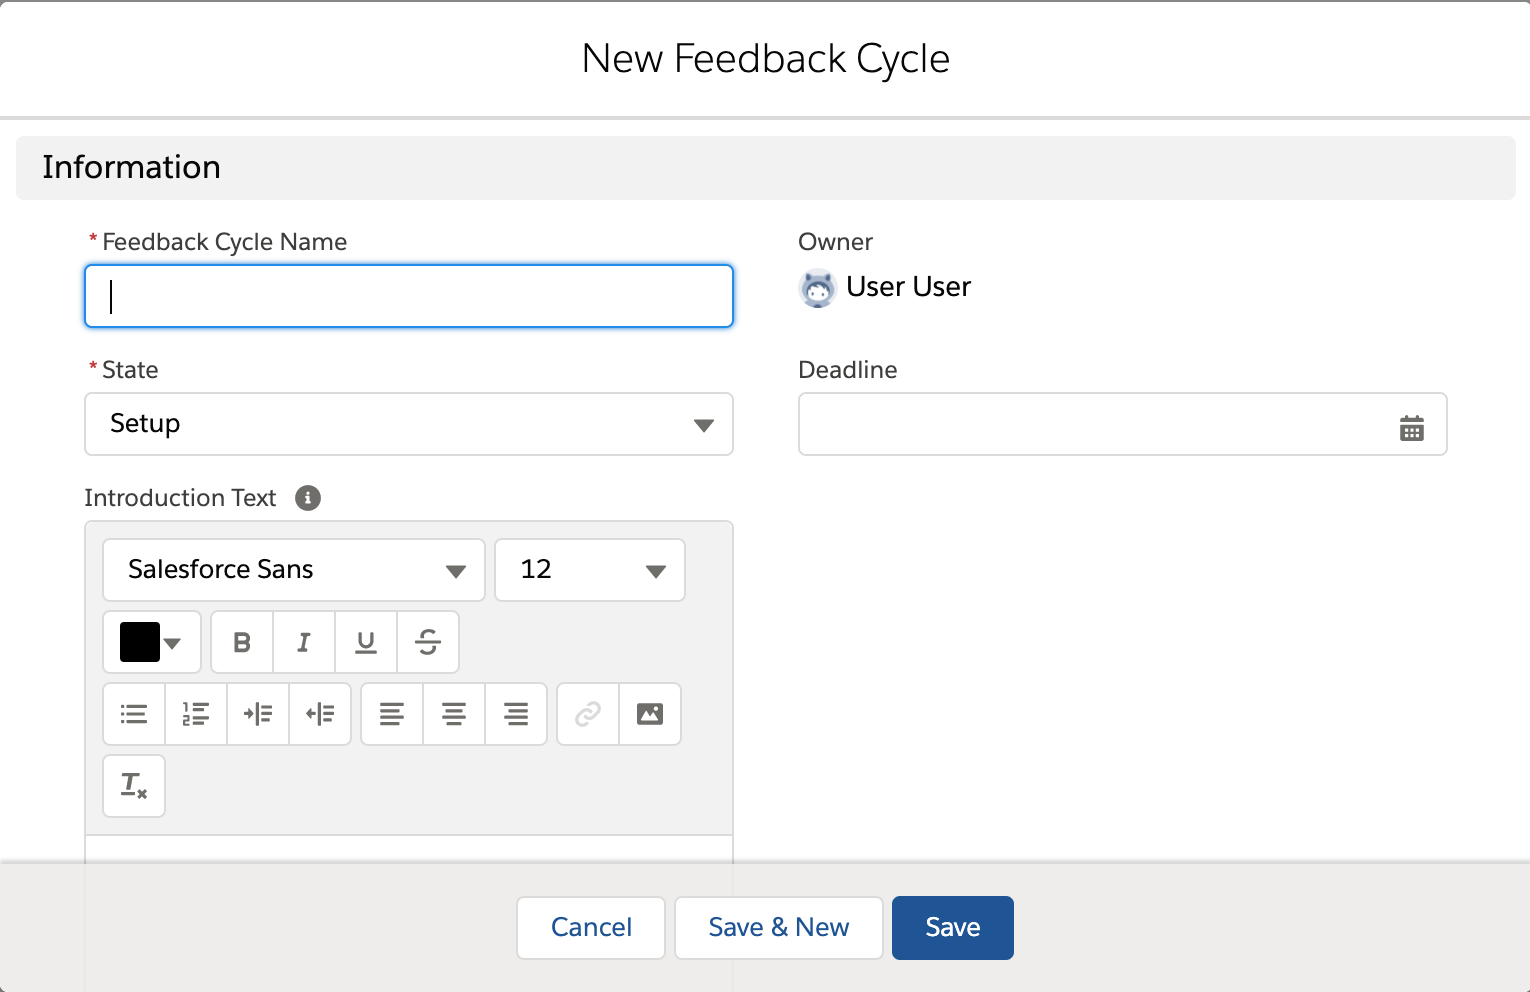Align text to the right
Image resolution: width=1530 pixels, height=992 pixels.
point(516,714)
